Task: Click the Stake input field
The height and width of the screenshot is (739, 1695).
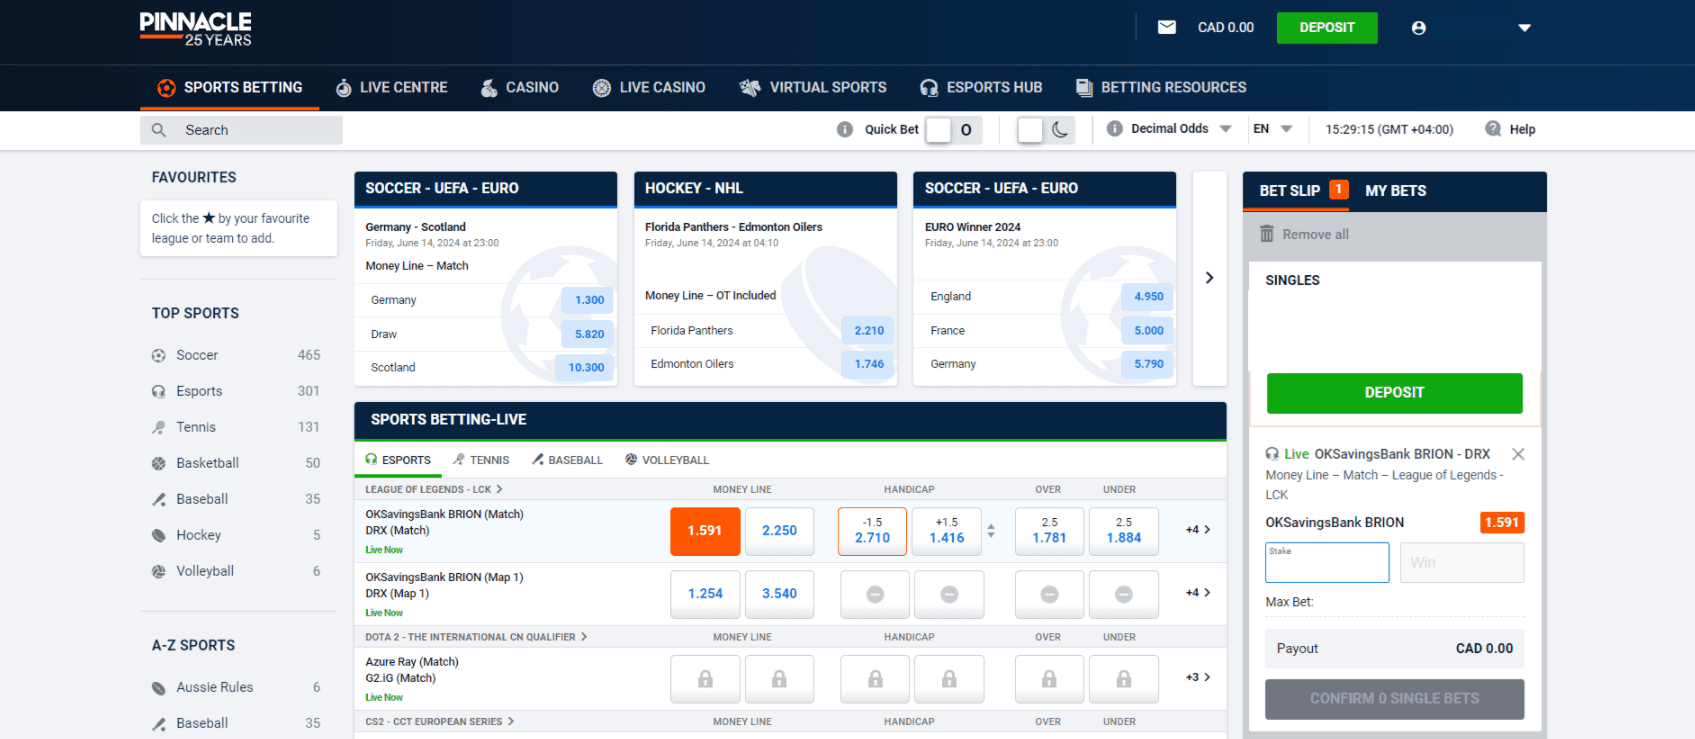Action: point(1326,564)
